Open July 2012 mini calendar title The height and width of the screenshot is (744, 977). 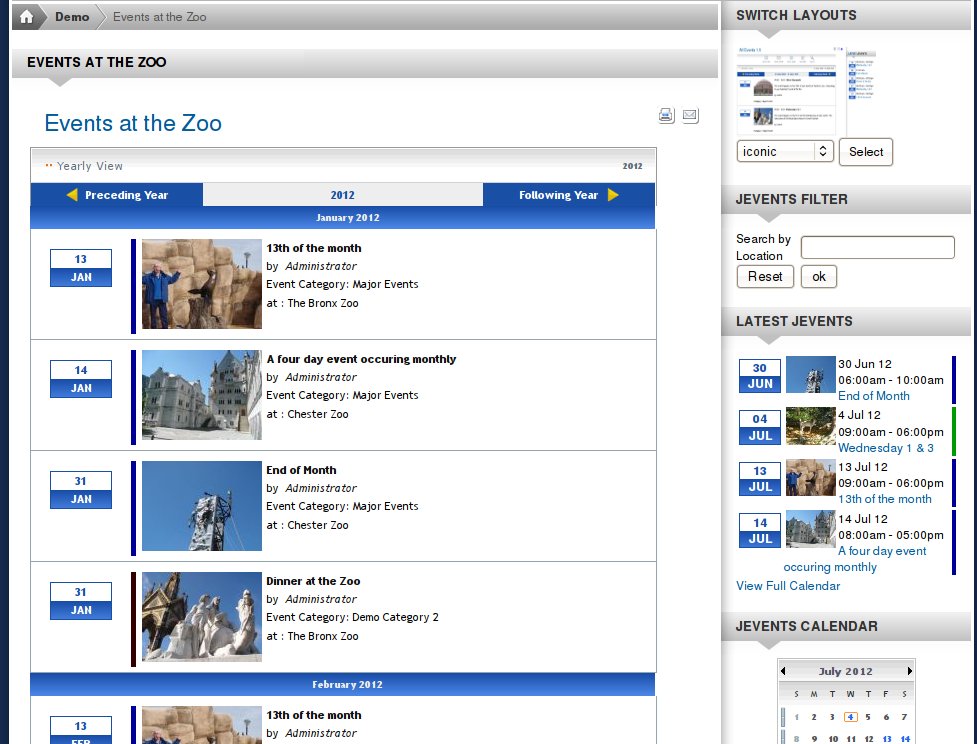click(846, 671)
